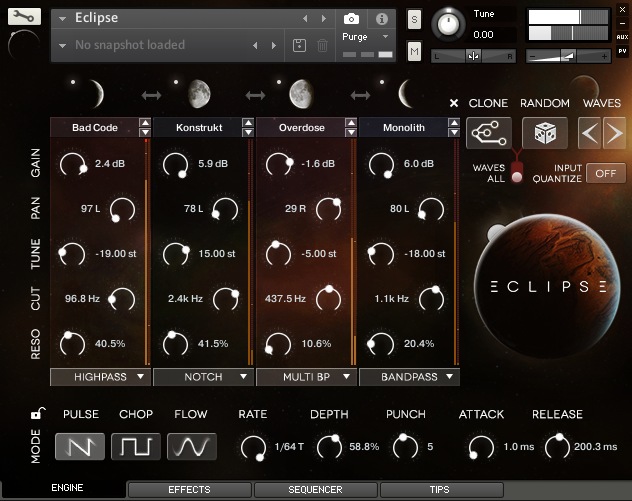Expand the Purge dropdown menu
The width and height of the screenshot is (632, 501).
364,37
